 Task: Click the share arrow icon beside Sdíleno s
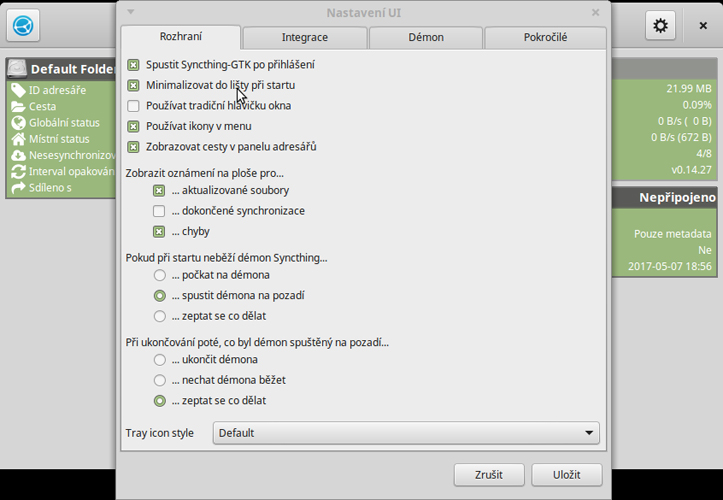[x=18, y=188]
